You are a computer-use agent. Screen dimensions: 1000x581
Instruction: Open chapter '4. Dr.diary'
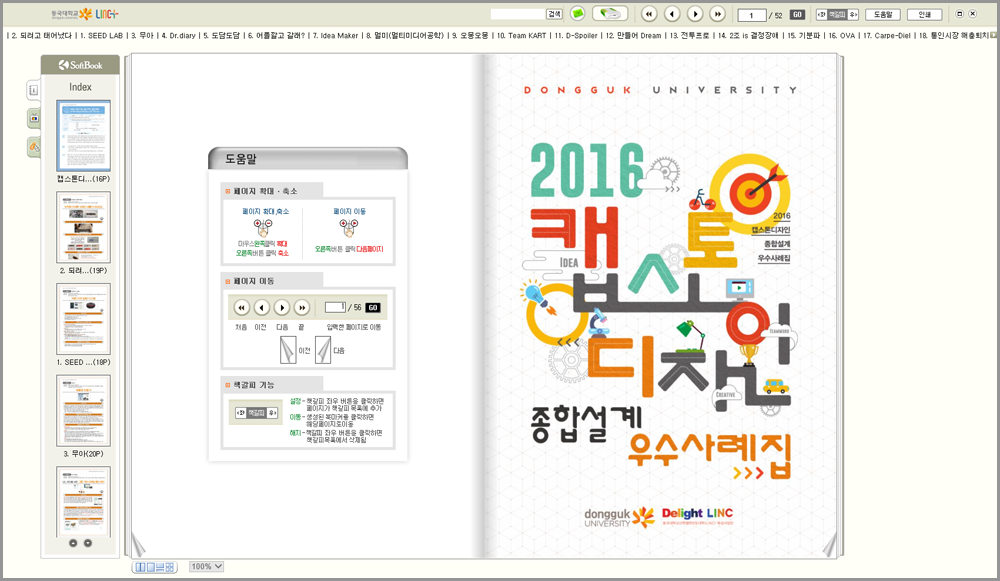[179, 36]
